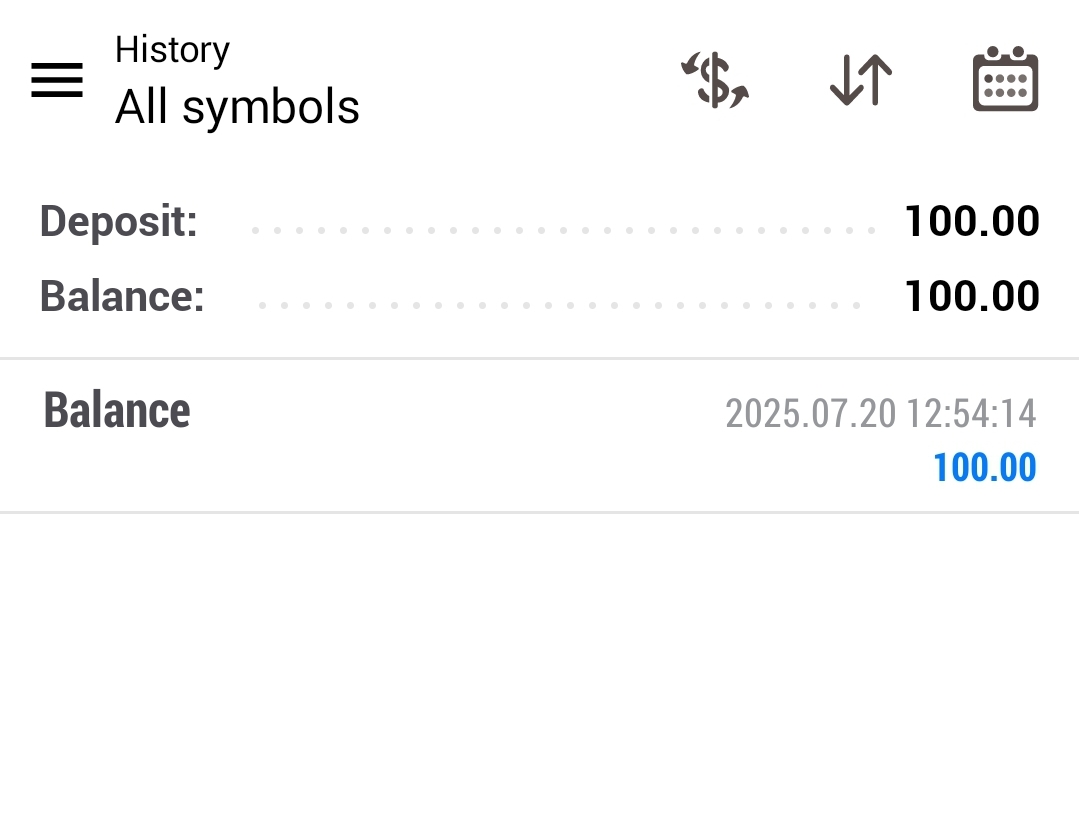This screenshot has height=836, width=1079.
Task: Tap the History page title
Action: coord(172,50)
